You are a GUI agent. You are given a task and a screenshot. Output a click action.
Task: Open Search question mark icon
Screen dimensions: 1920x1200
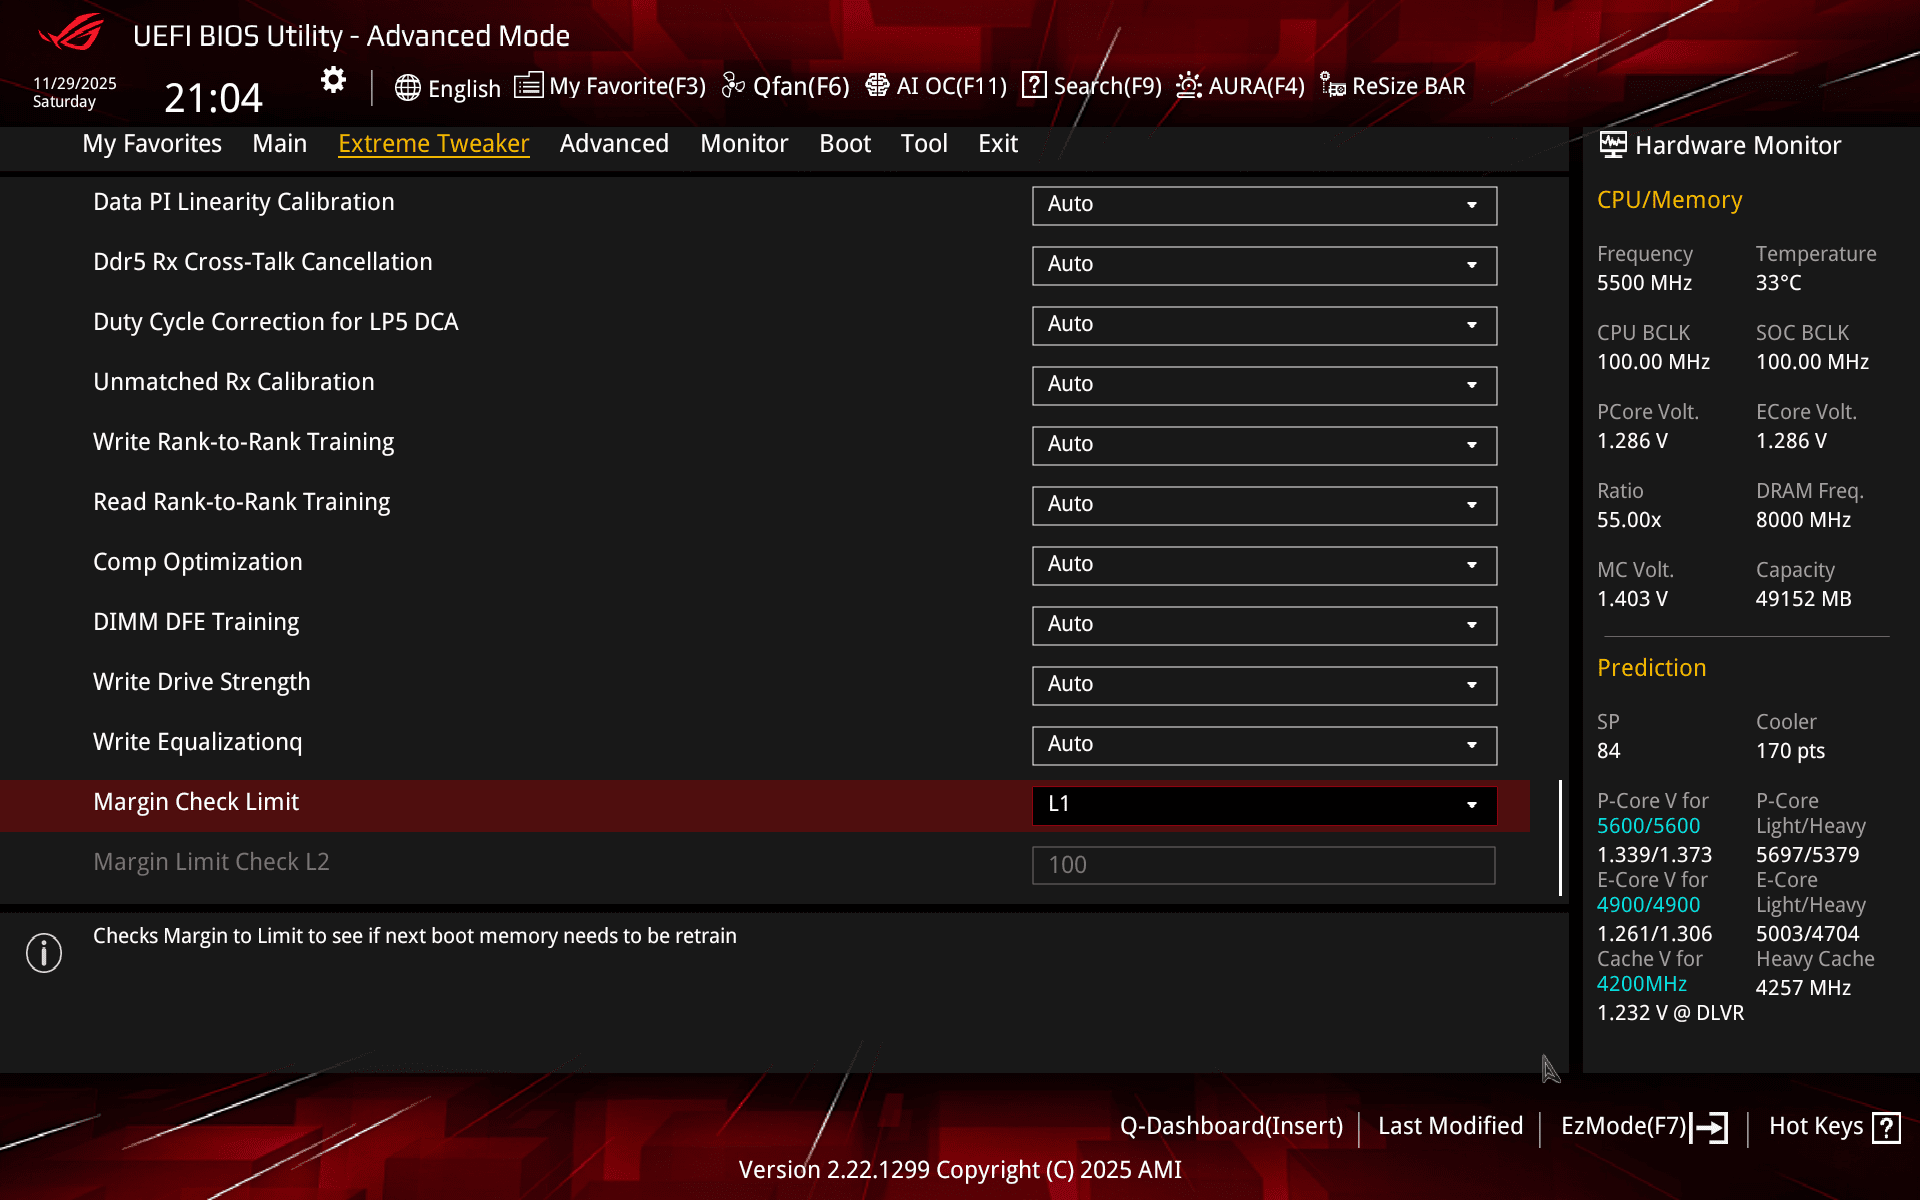point(1034,86)
